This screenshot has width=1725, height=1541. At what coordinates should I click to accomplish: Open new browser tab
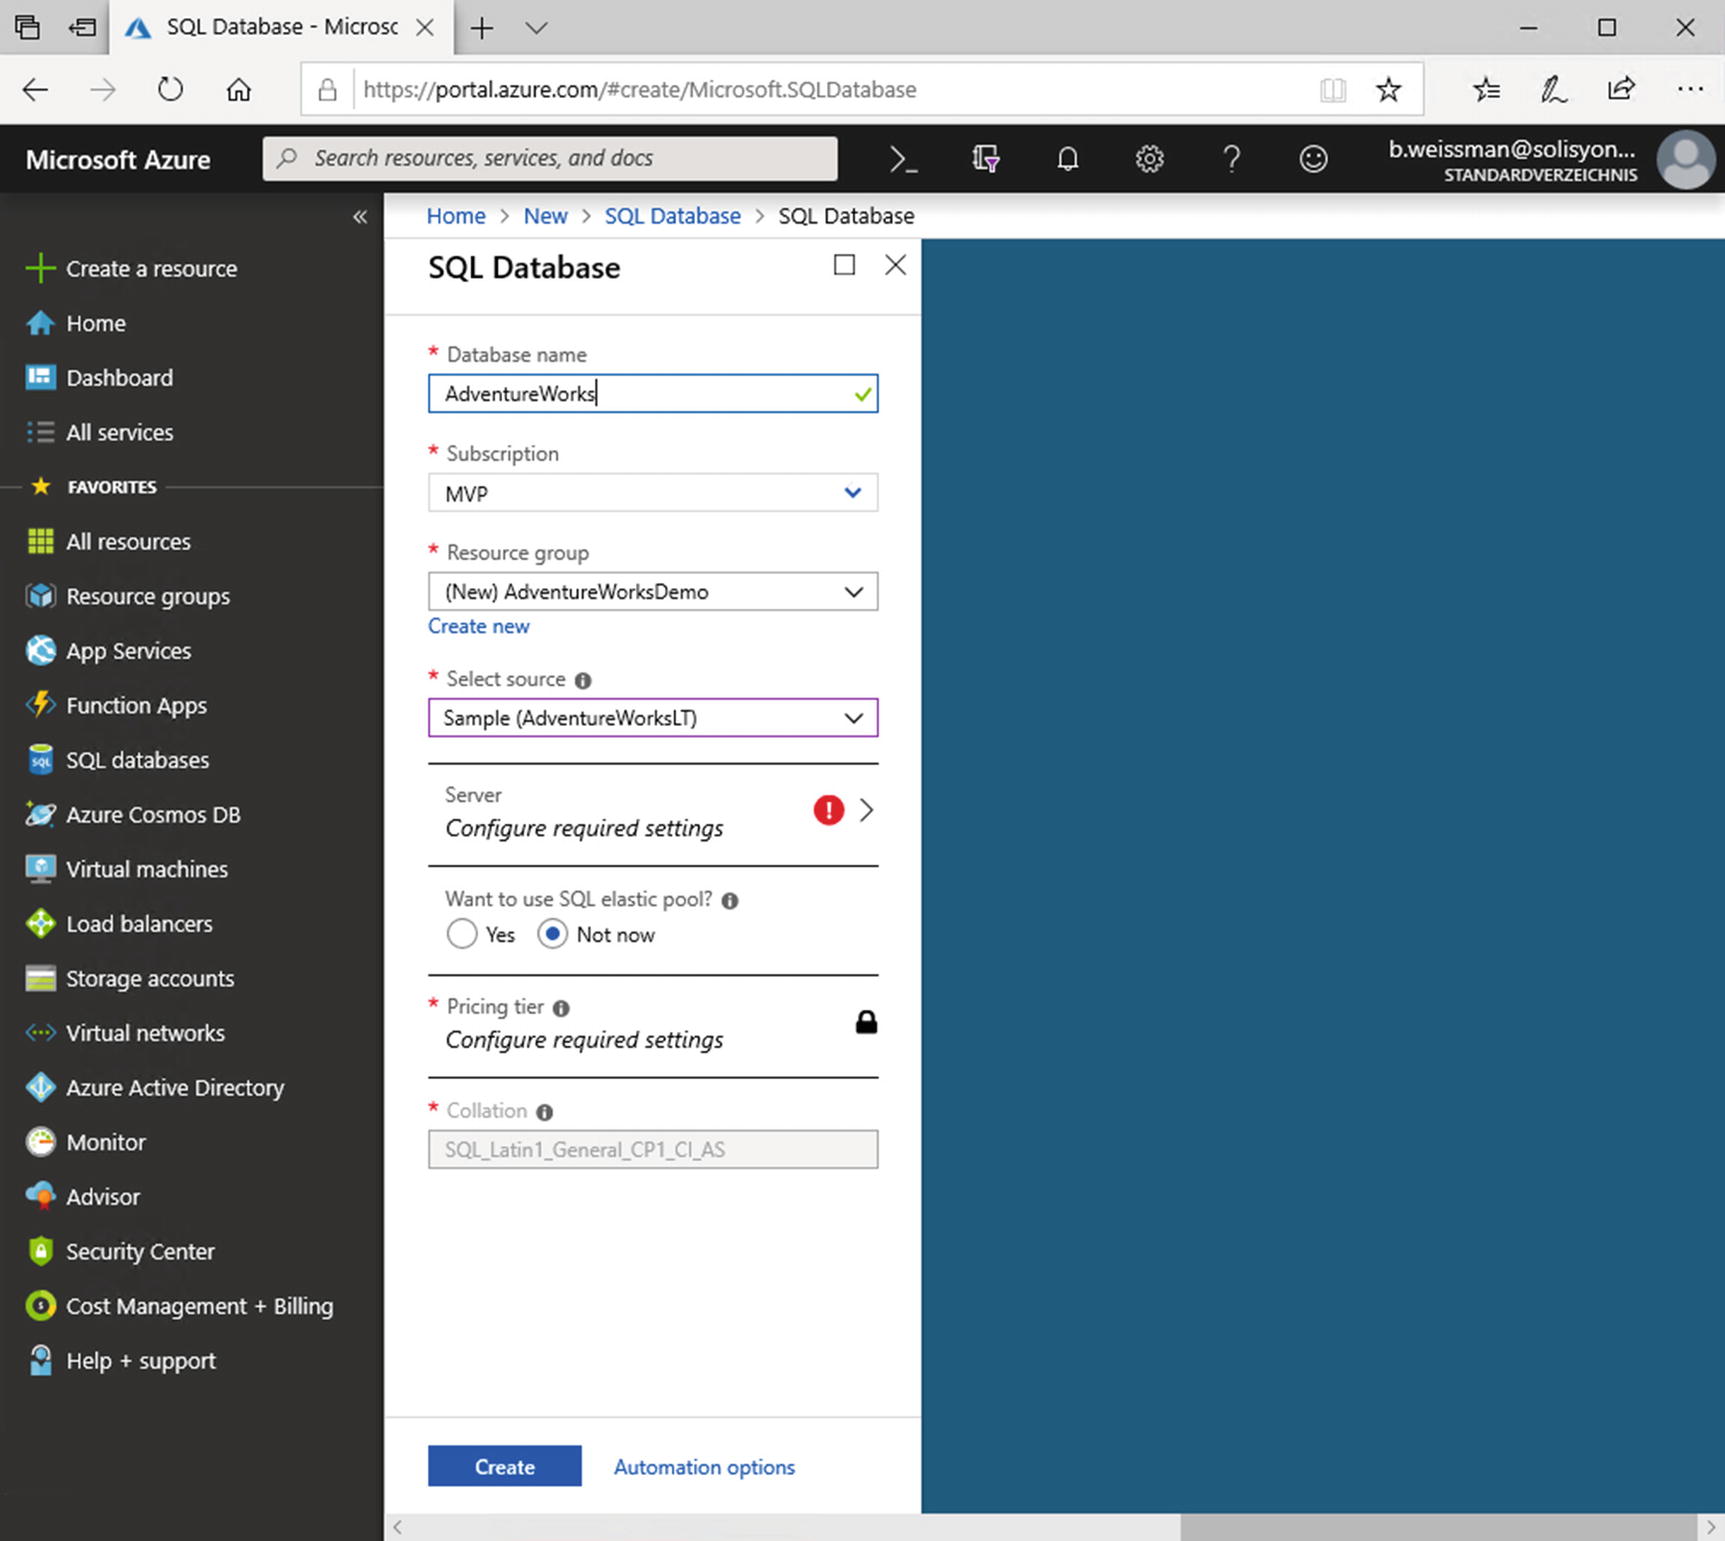pyautogui.click(x=482, y=28)
